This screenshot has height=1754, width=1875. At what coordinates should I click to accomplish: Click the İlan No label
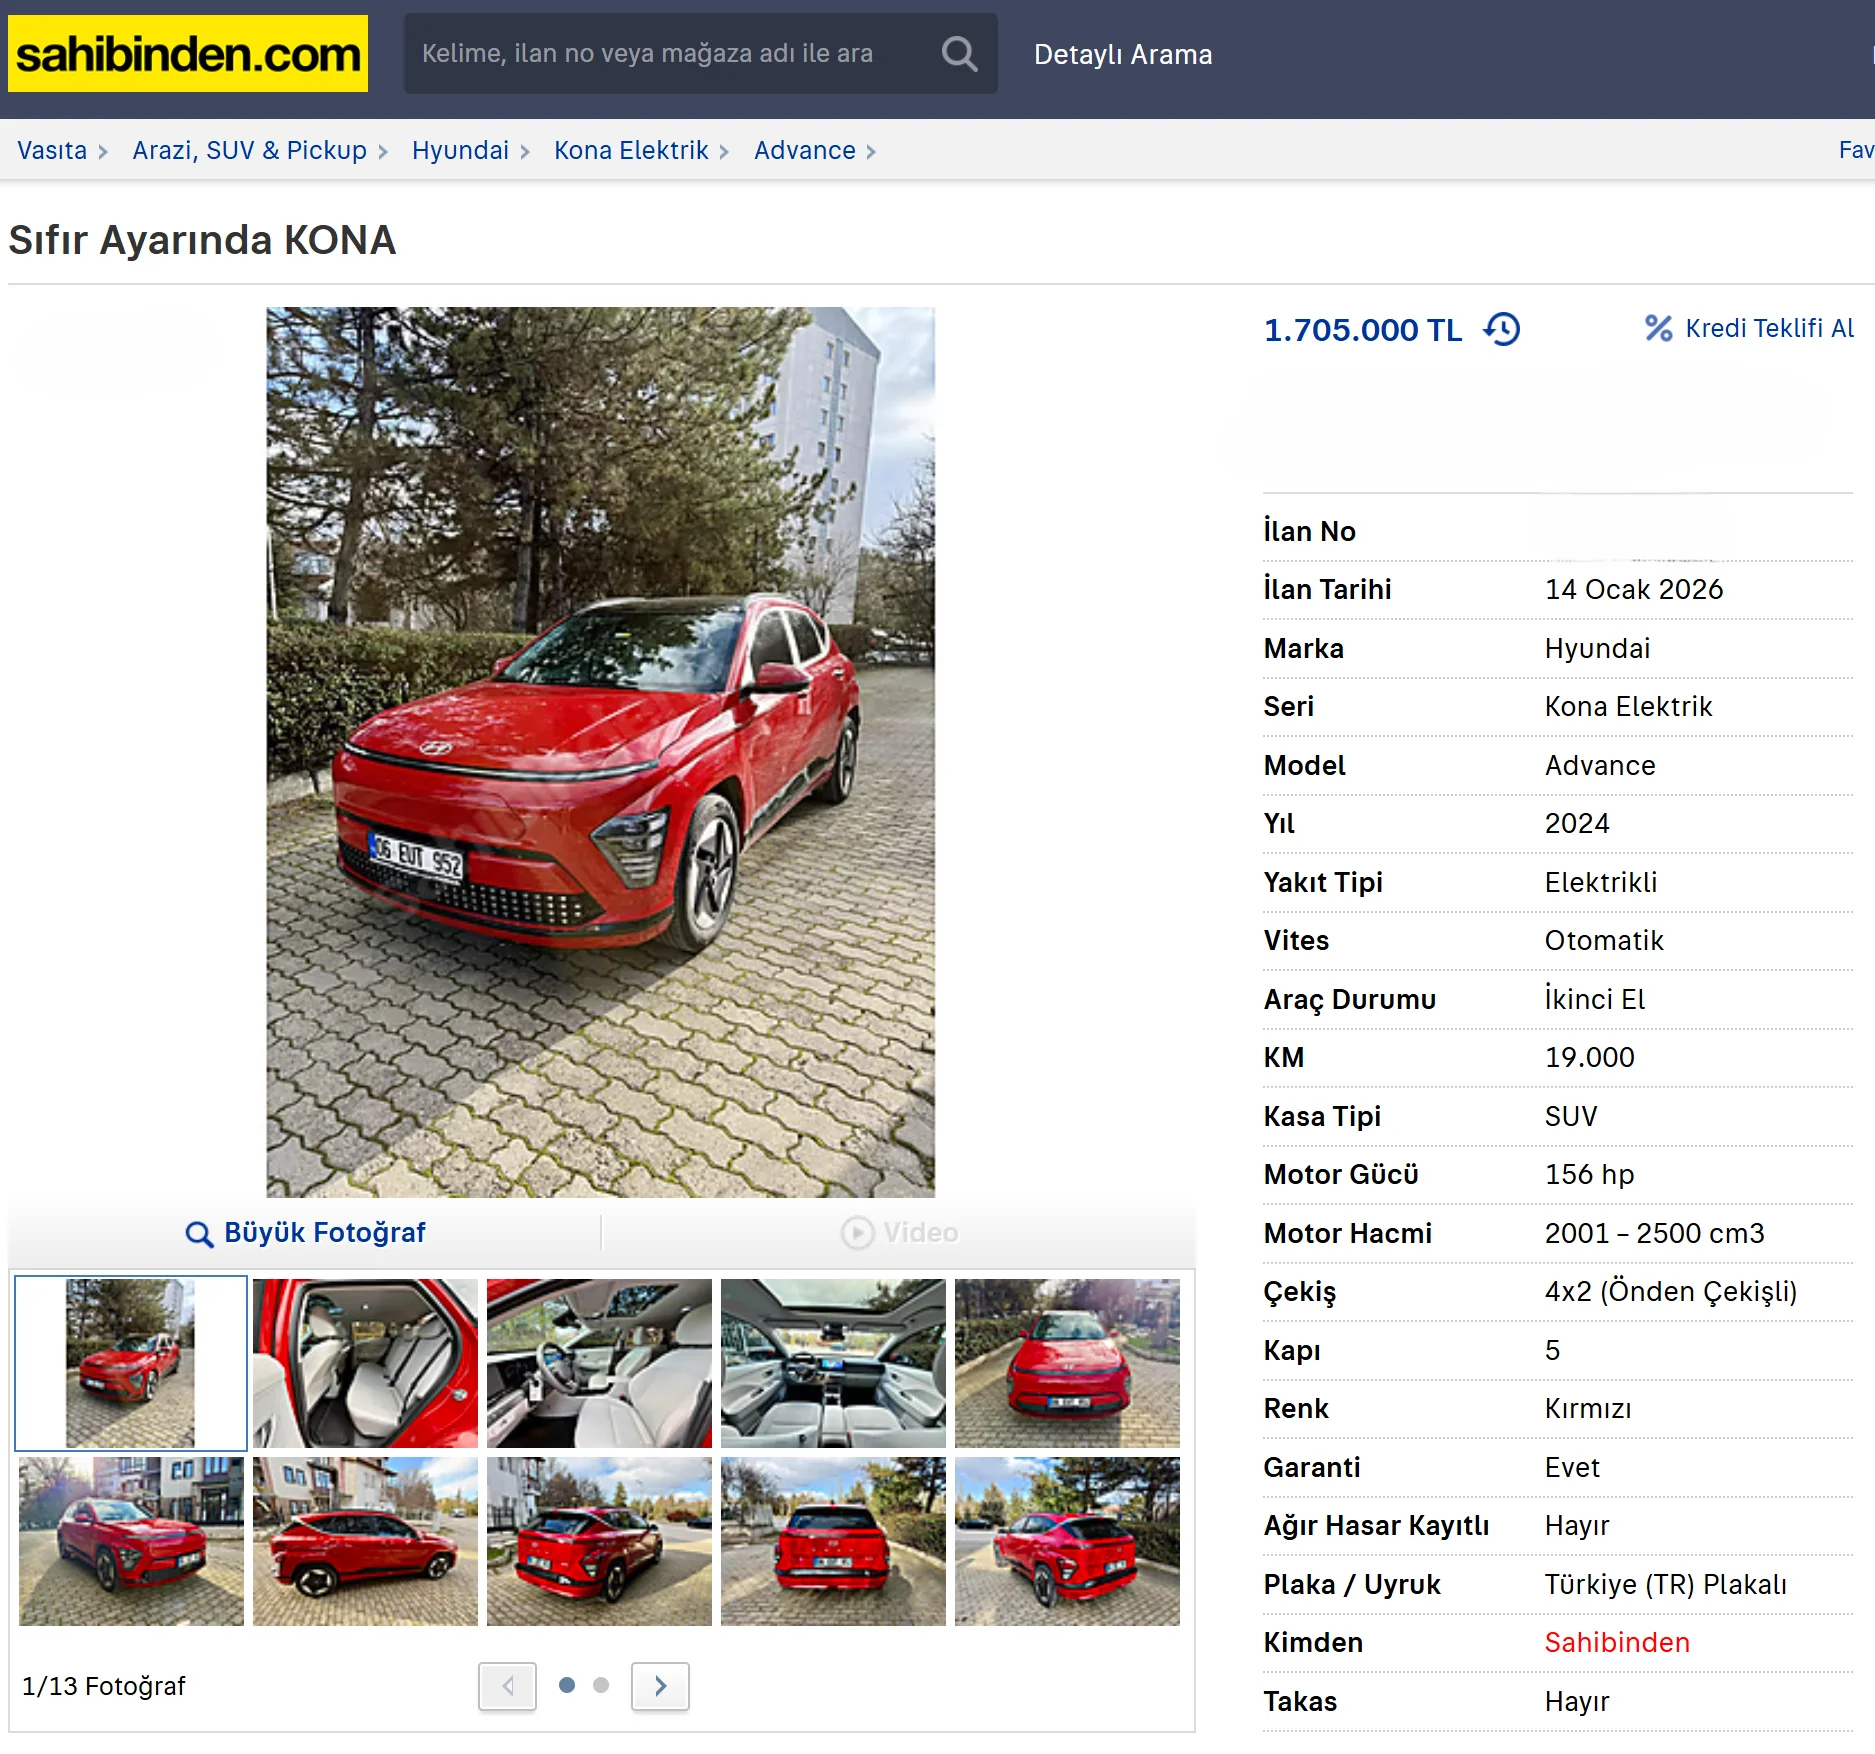pyautogui.click(x=1309, y=531)
